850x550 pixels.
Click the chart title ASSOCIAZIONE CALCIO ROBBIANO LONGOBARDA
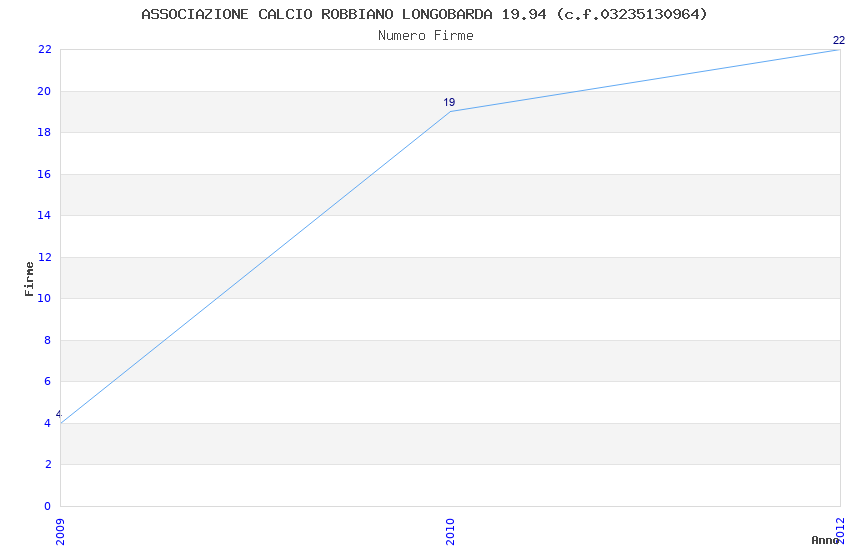[424, 14]
